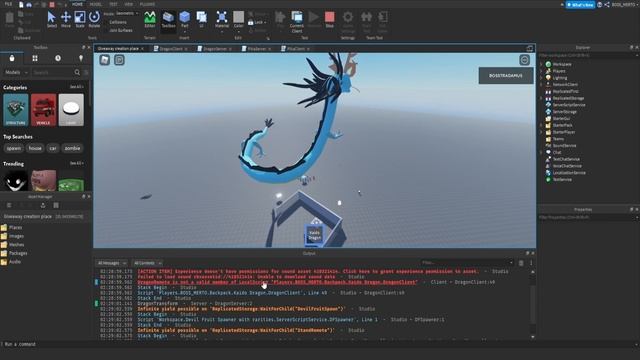This screenshot has height=360, width=640.
Task: Click the Toolbox search magnifier icon
Action: [x=77, y=72]
